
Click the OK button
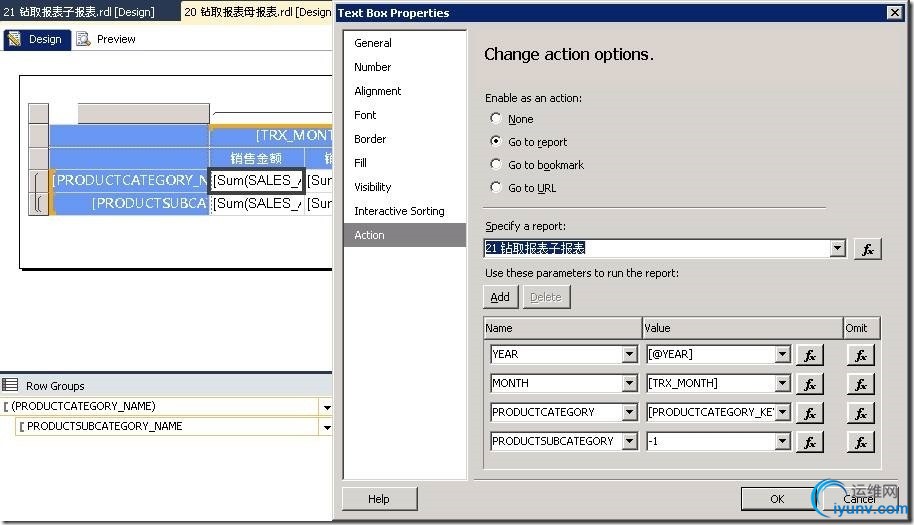point(777,499)
